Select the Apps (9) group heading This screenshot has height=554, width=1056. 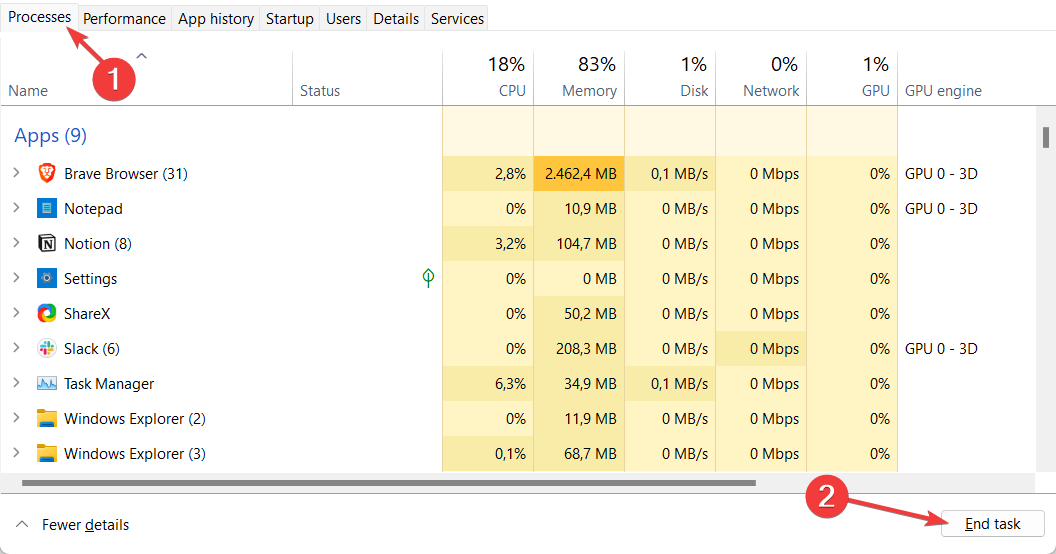click(x=51, y=135)
